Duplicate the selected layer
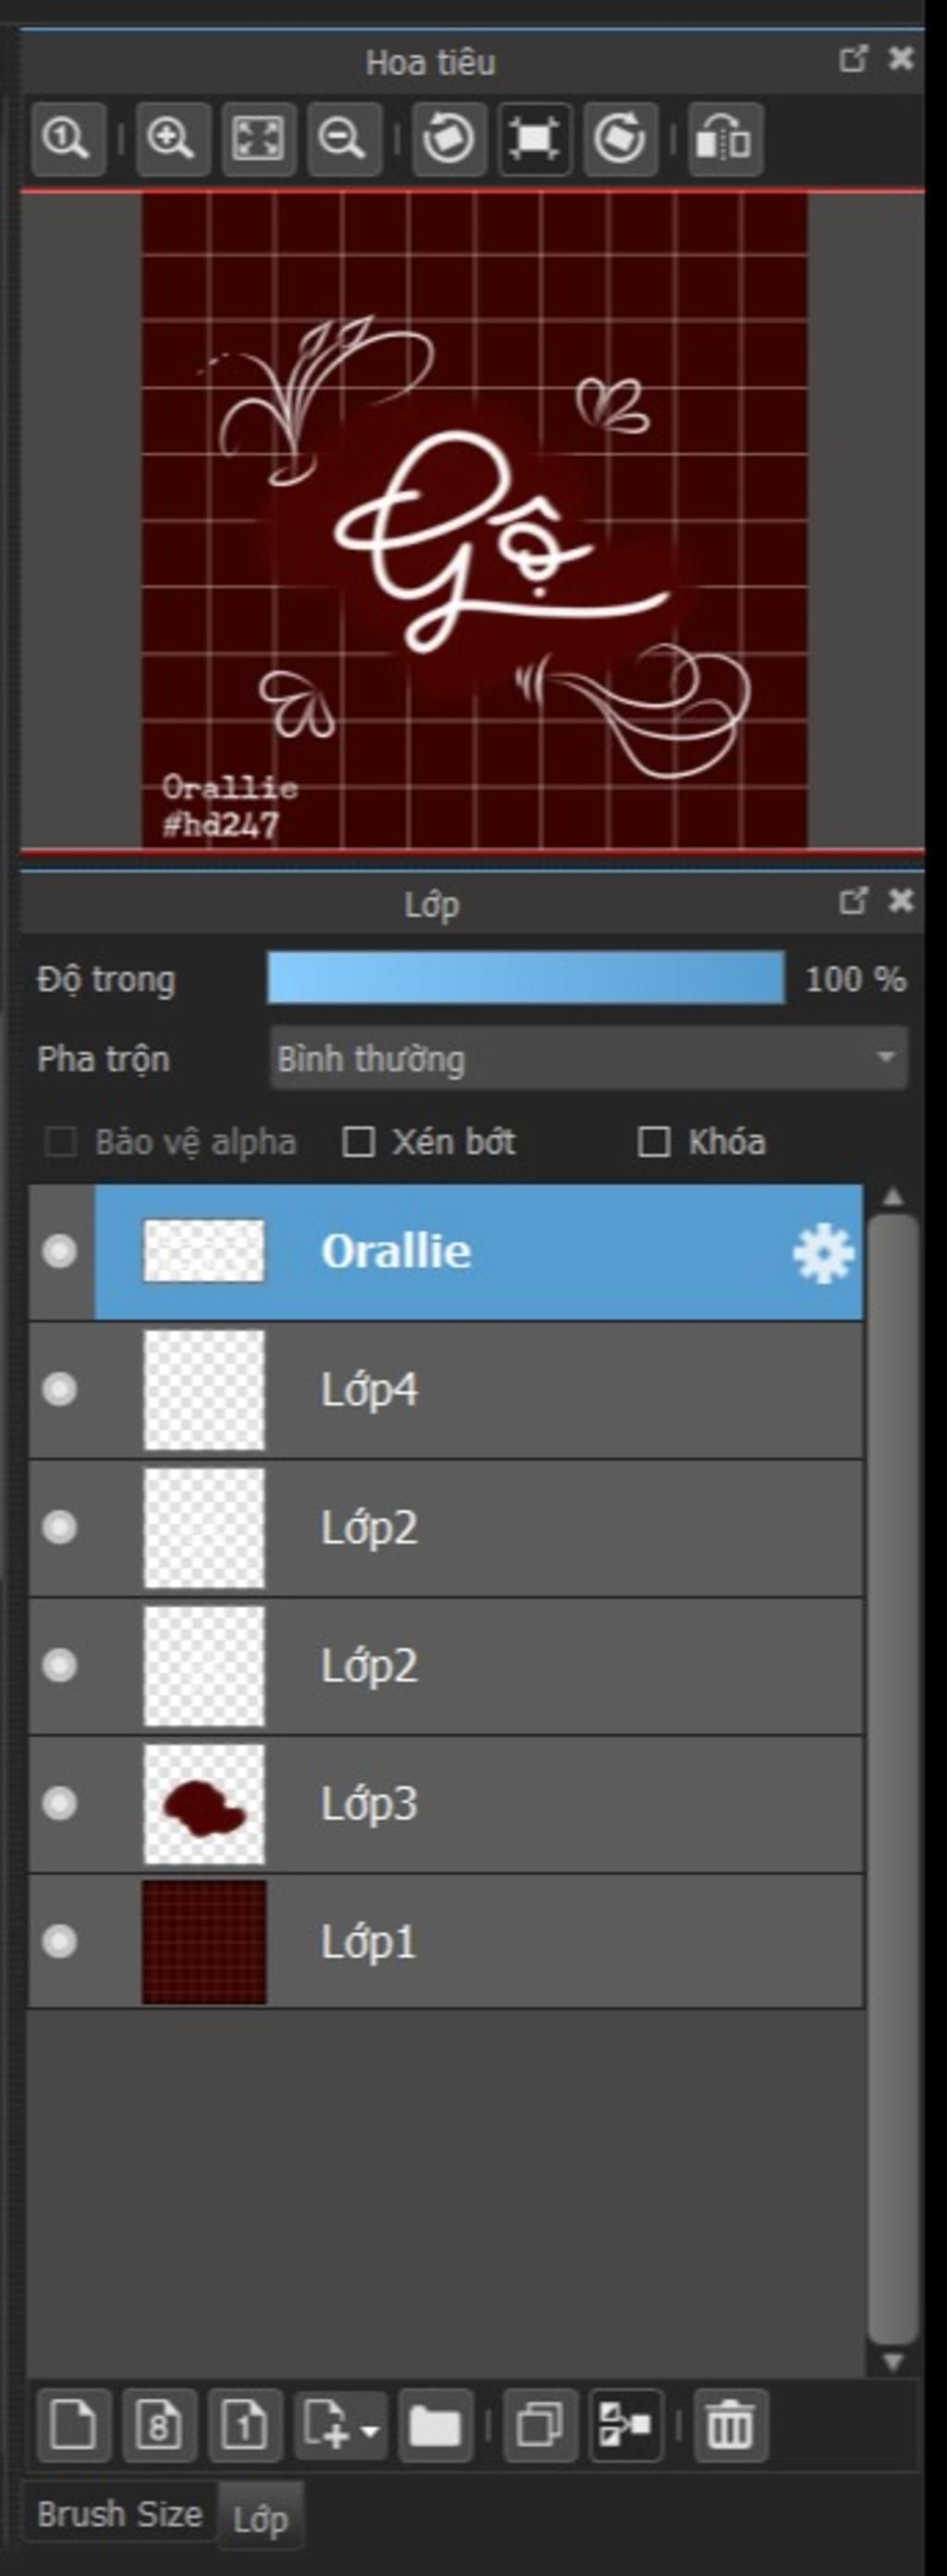The image size is (947, 2576). coord(541,2425)
